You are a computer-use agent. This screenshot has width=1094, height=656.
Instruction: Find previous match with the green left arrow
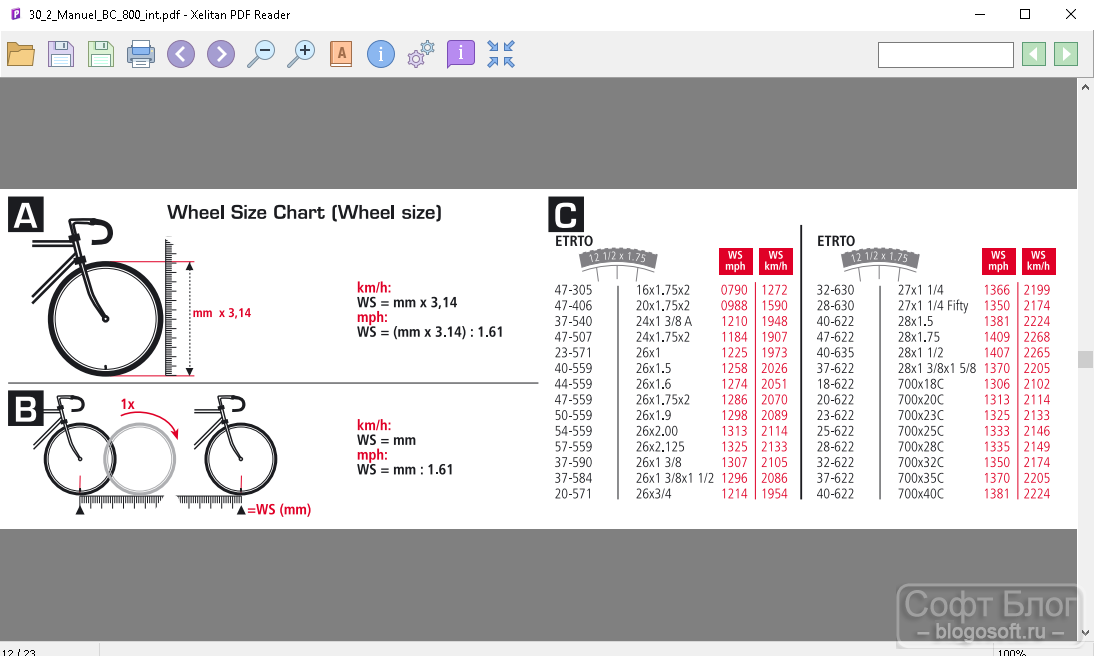[1034, 54]
